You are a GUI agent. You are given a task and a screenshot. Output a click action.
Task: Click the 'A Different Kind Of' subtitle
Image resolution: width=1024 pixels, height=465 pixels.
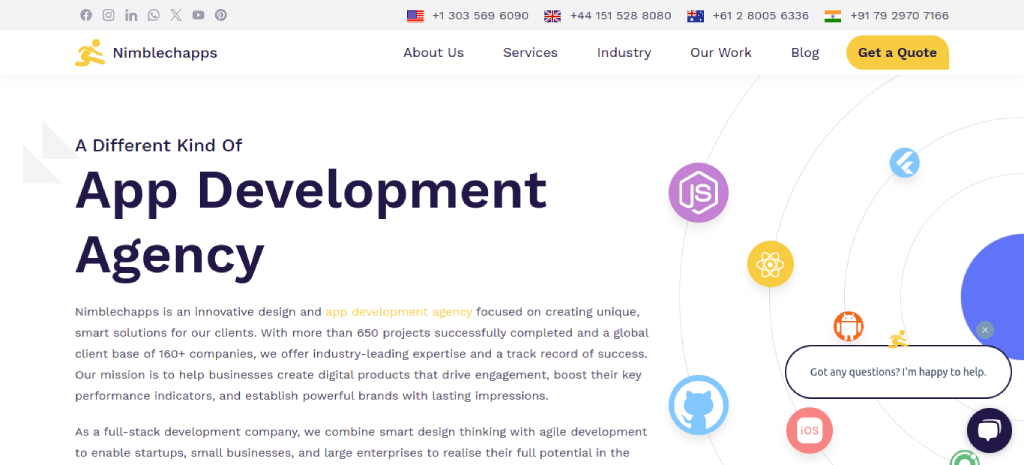[159, 145]
